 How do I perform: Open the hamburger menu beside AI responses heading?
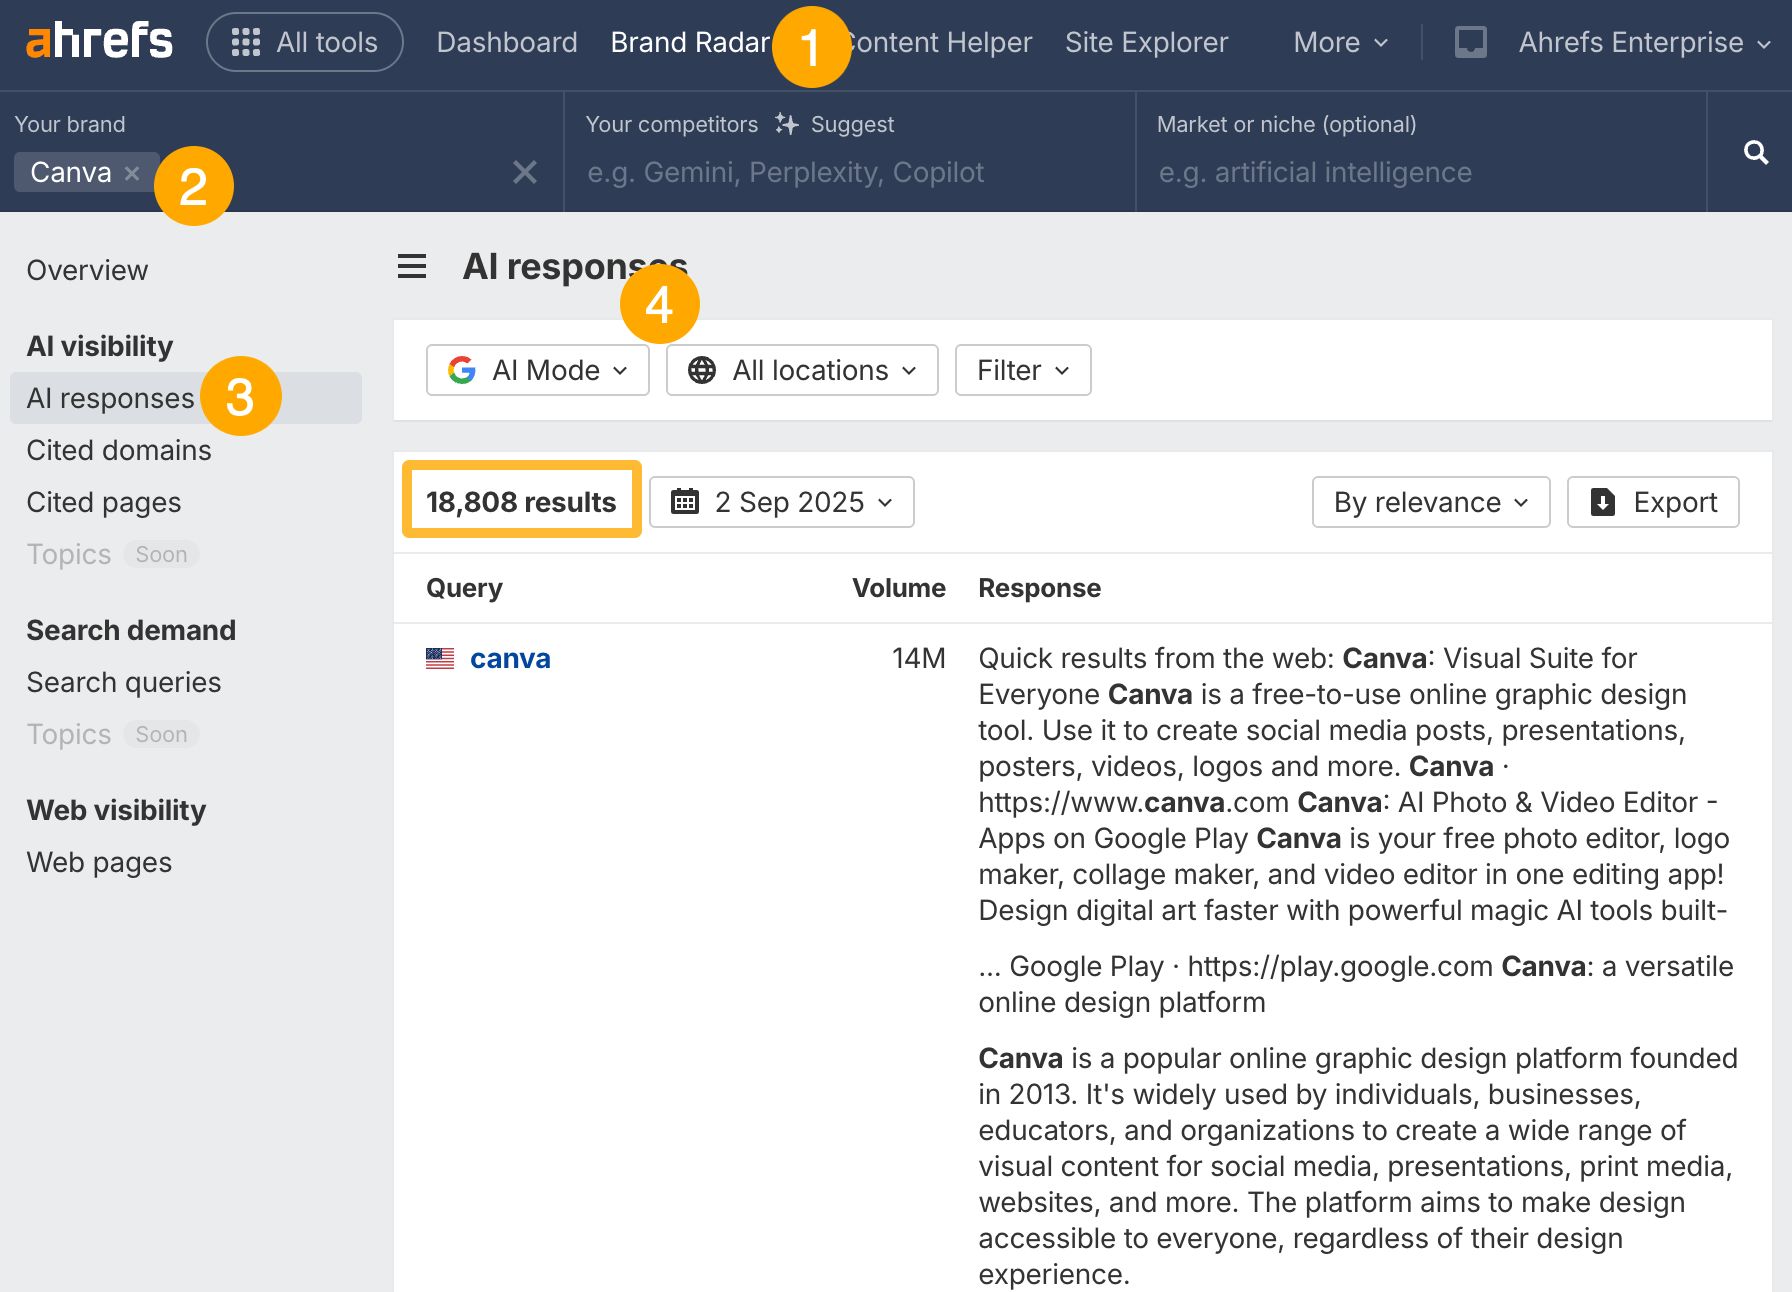pyautogui.click(x=411, y=266)
